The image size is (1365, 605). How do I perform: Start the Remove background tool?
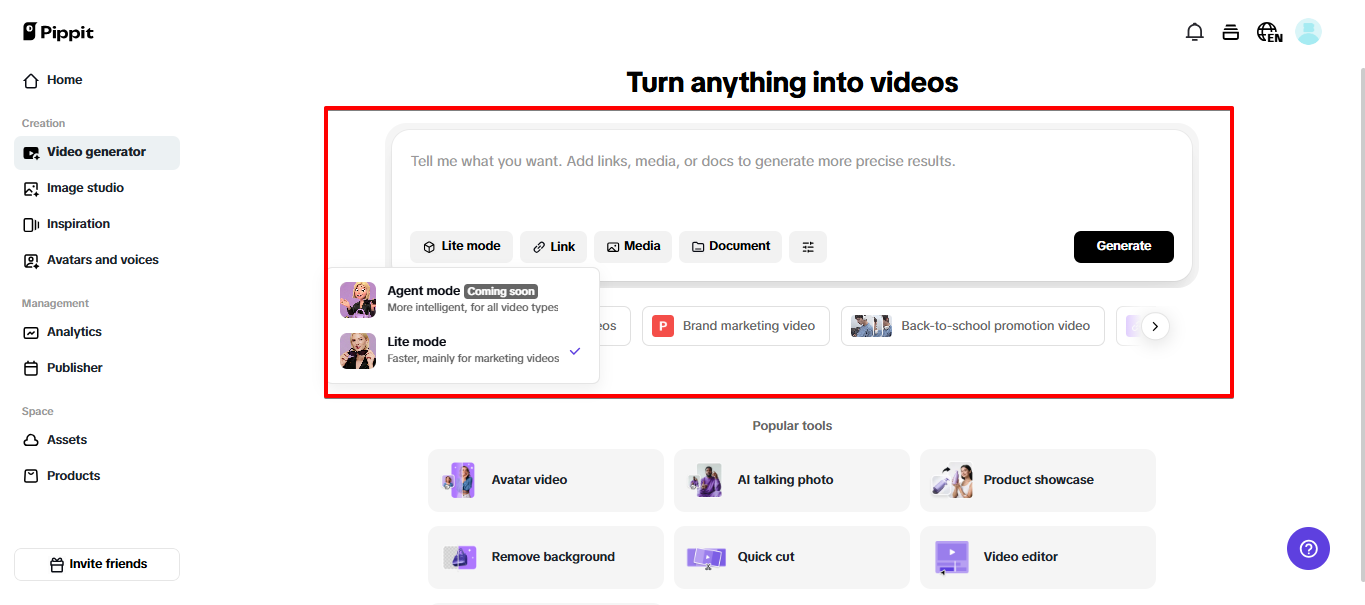click(x=545, y=557)
